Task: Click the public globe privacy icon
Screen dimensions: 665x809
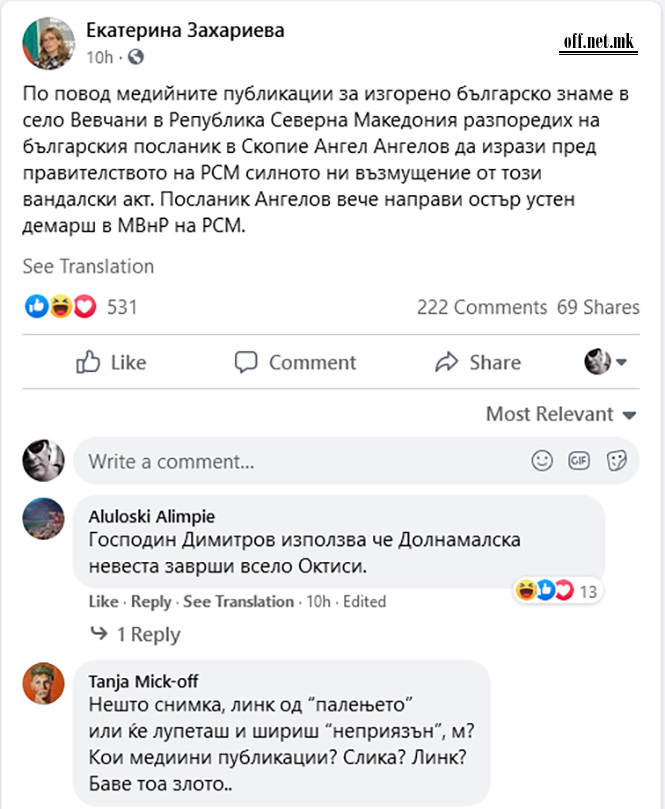Action: click(x=136, y=57)
